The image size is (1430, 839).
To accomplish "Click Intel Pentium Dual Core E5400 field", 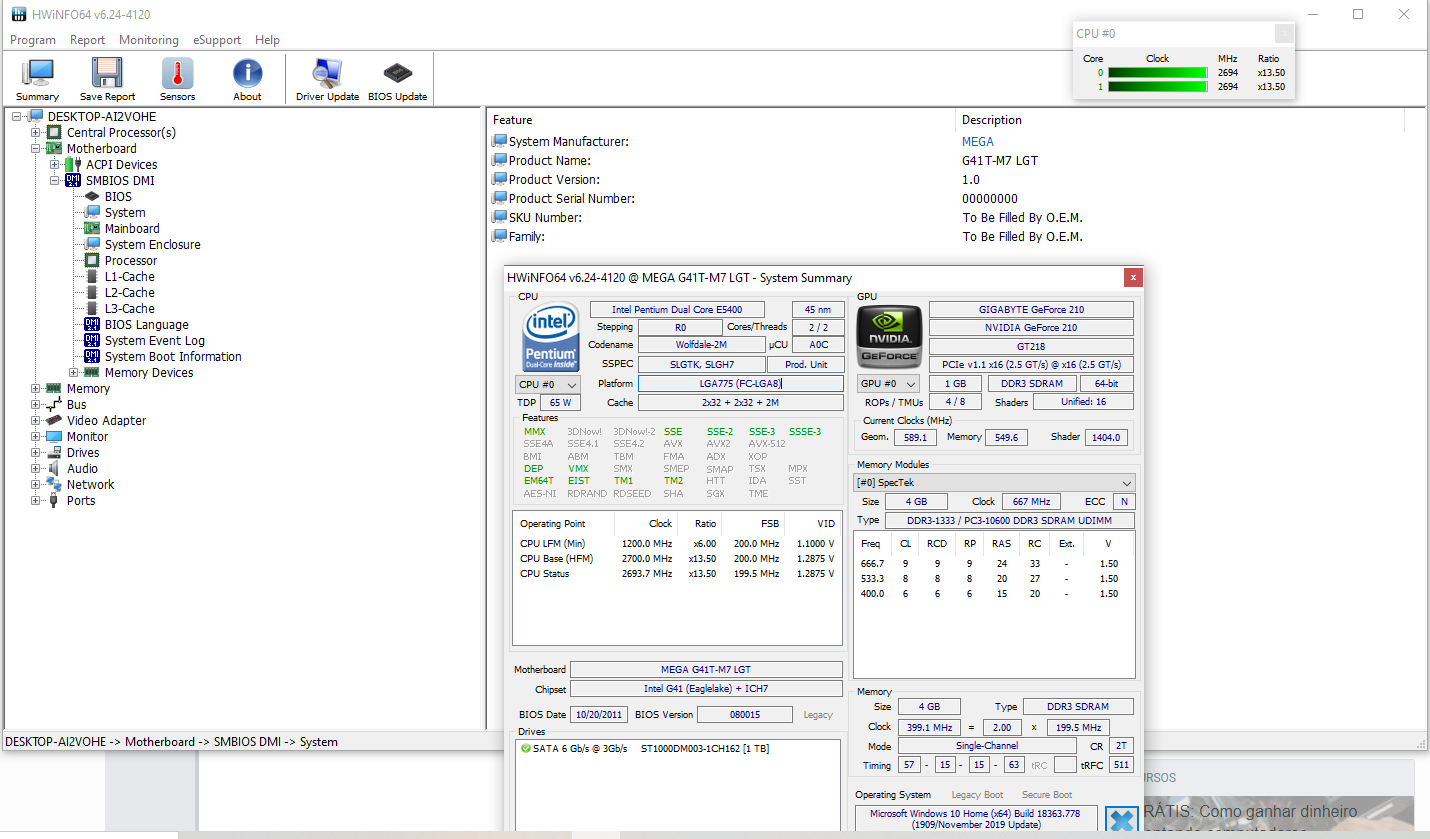I will coord(677,310).
